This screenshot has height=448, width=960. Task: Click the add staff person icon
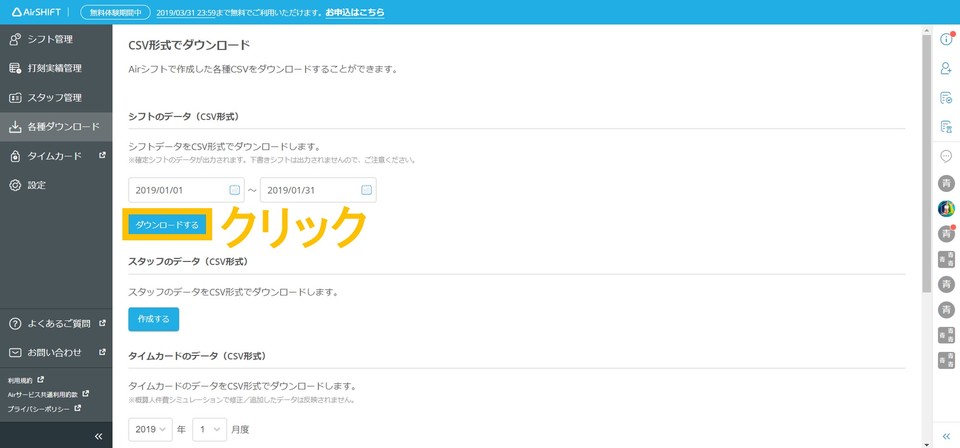[x=946, y=69]
